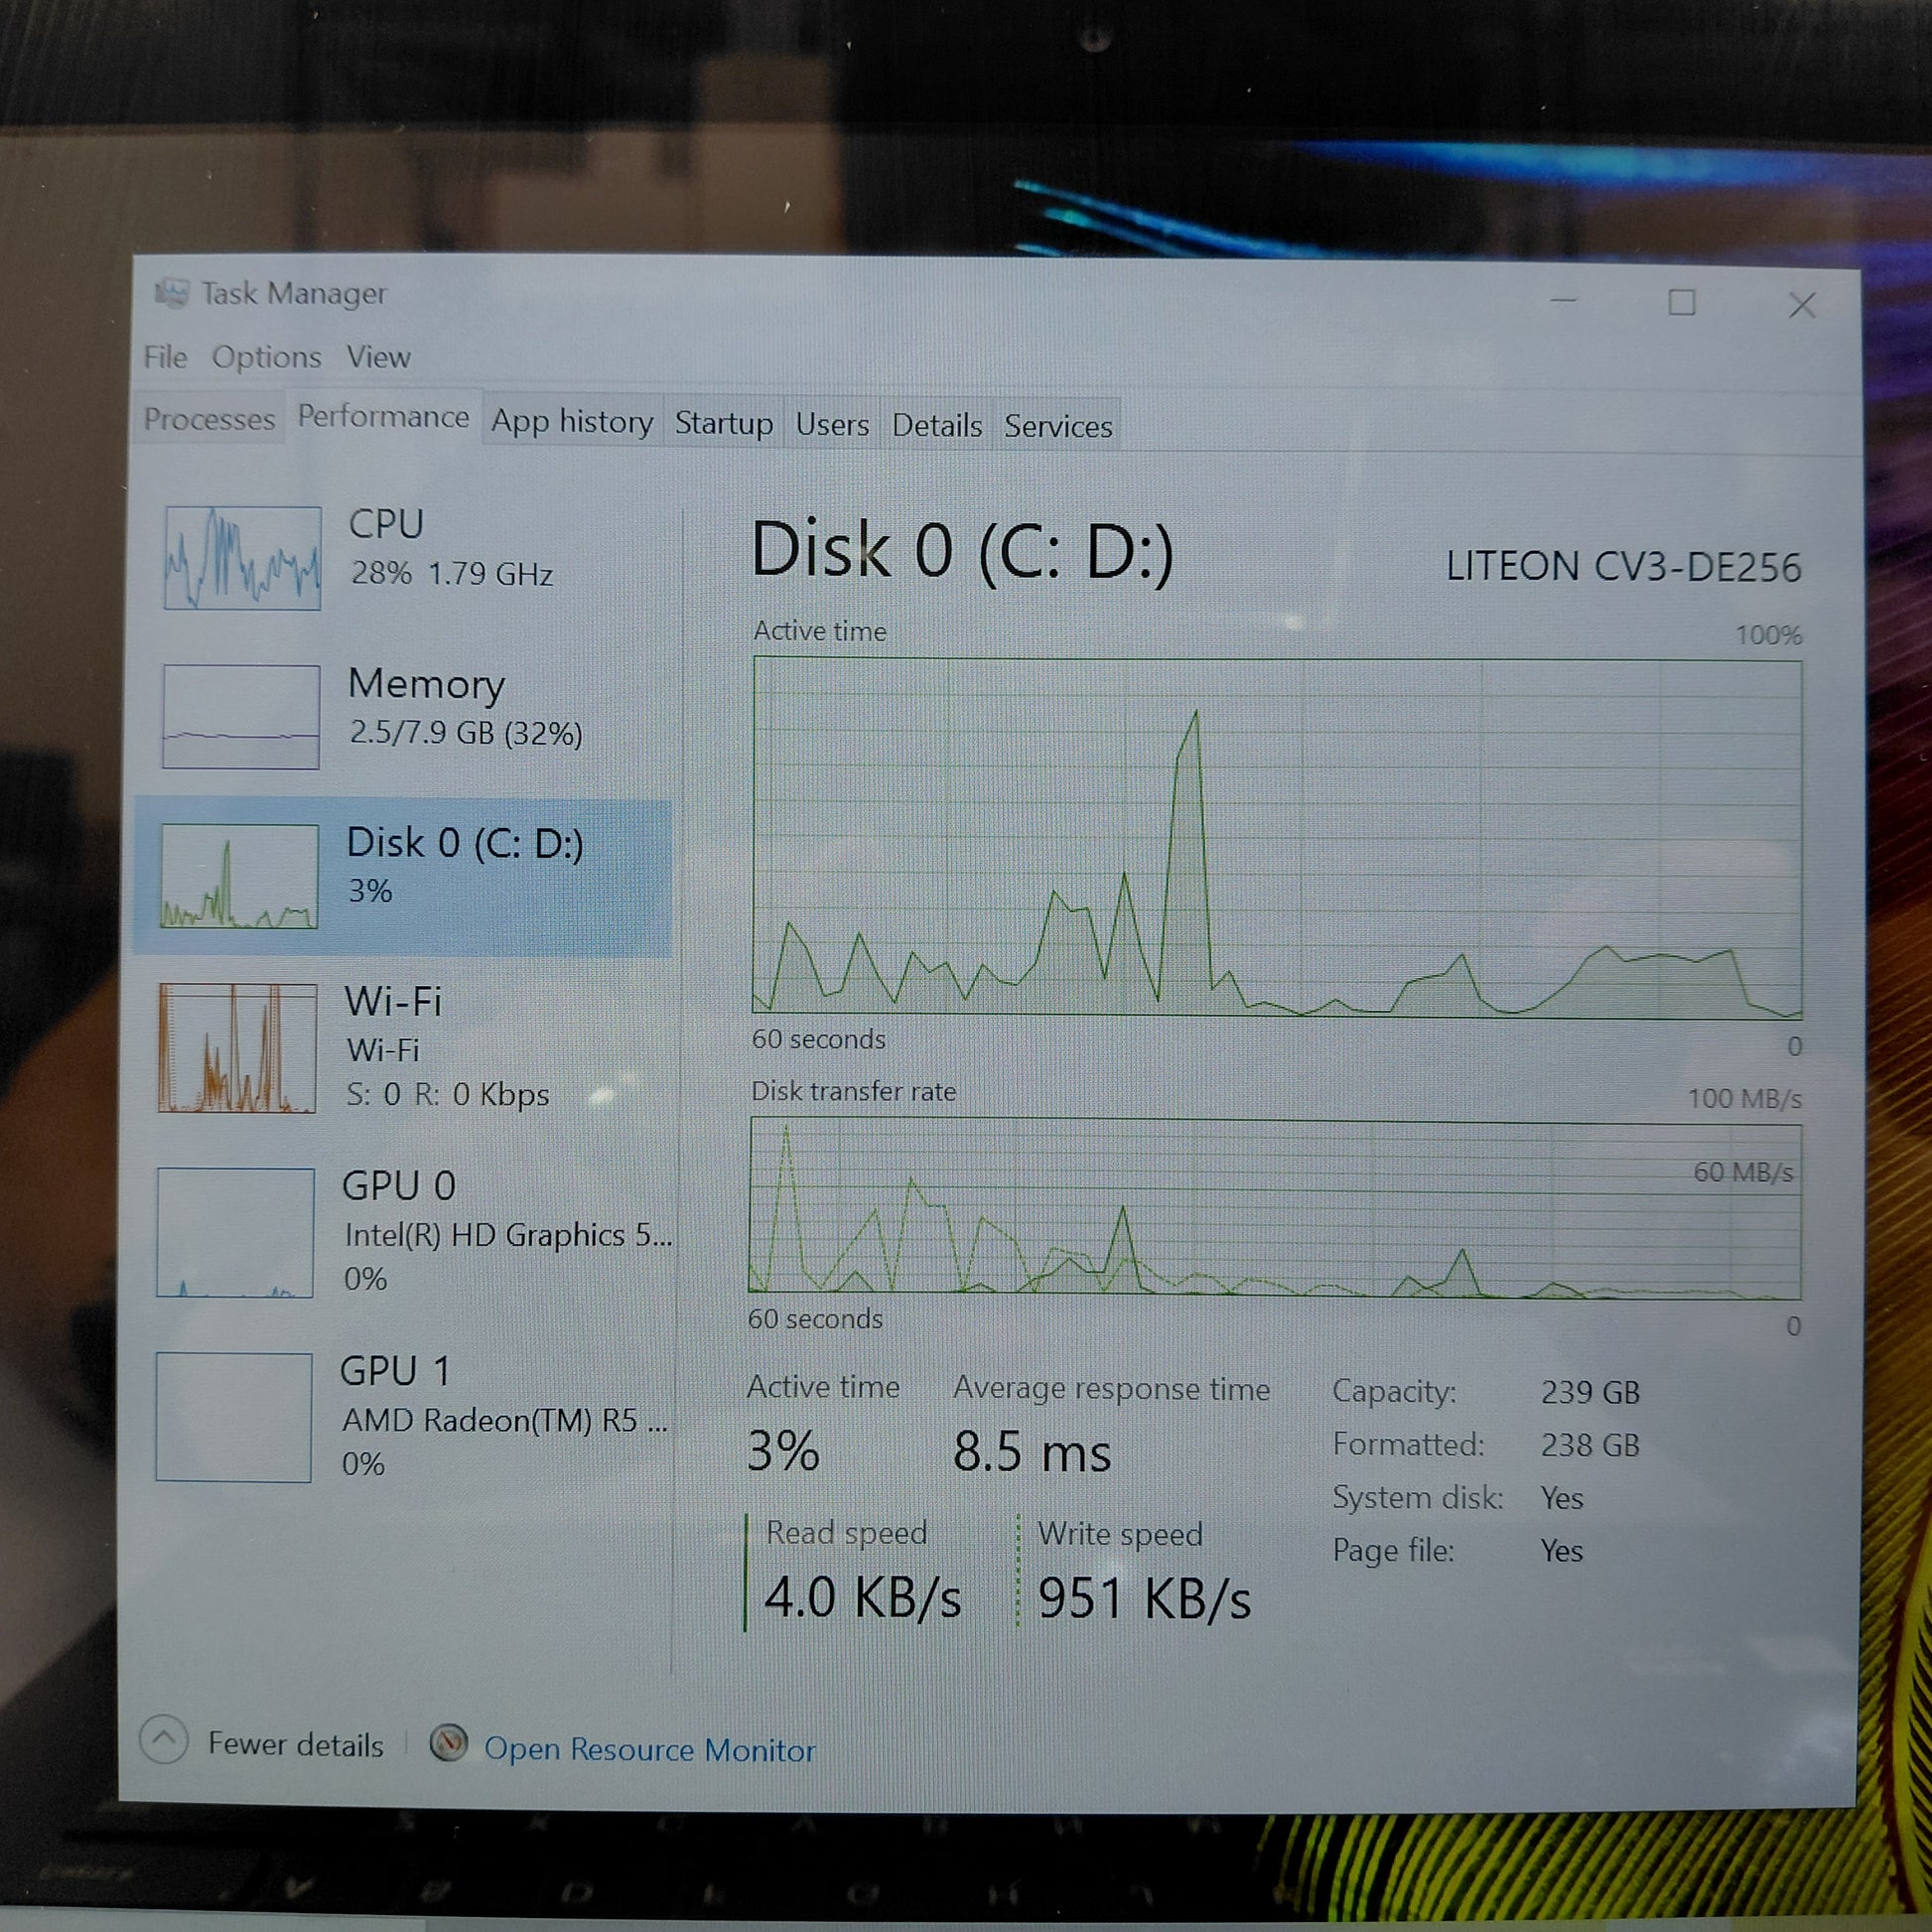Switch to the Processes tab
This screenshot has width=1932, height=1932.
tap(209, 419)
